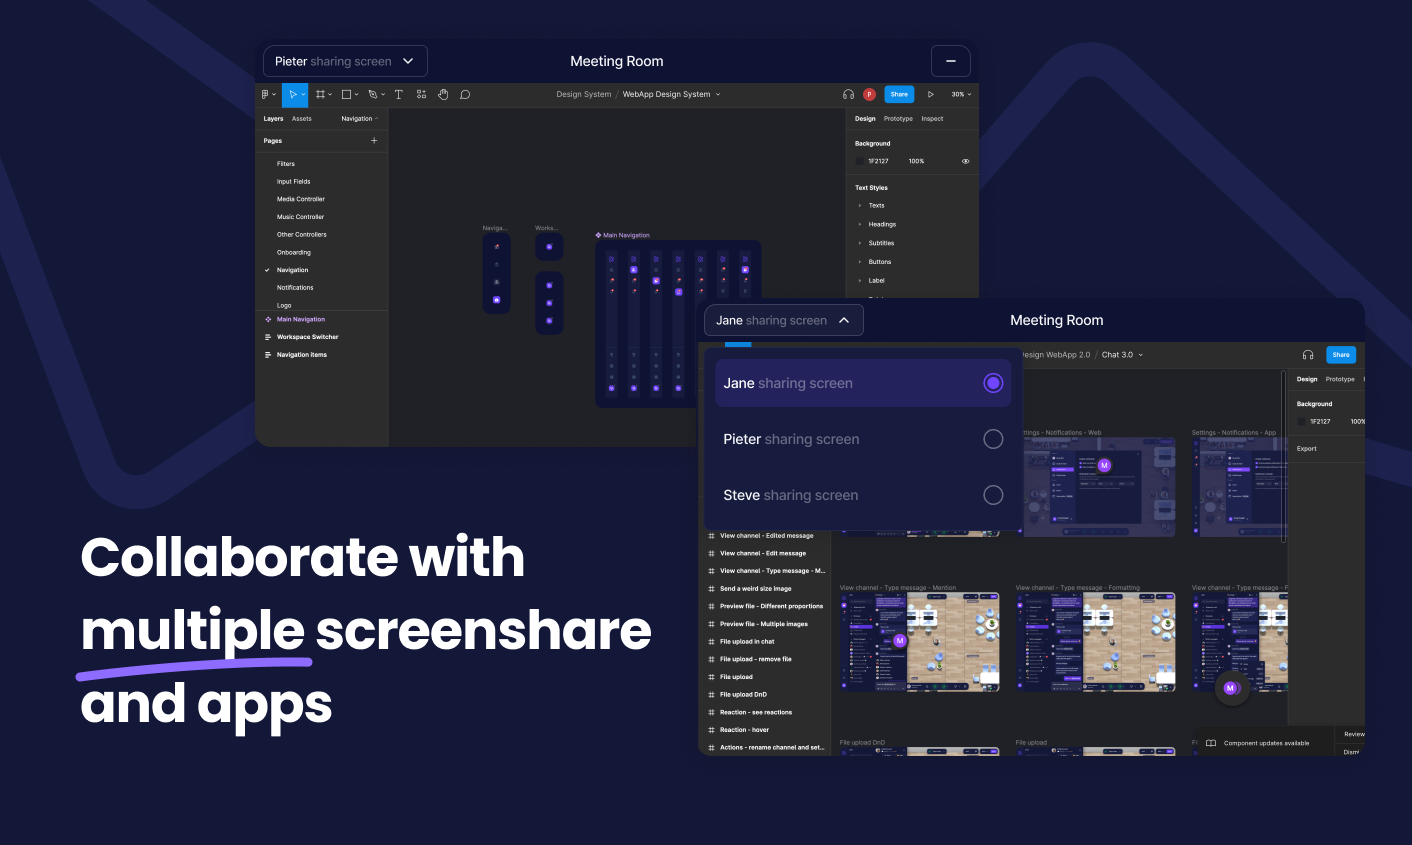This screenshot has height=845, width=1412.
Task: Open the Chat 3.0 file dropdown
Action: (x=1122, y=355)
